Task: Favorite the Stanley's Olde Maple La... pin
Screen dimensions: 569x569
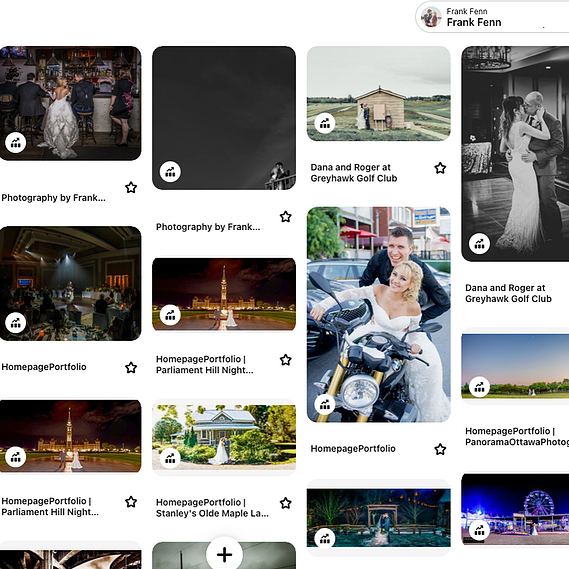Action: [286, 503]
